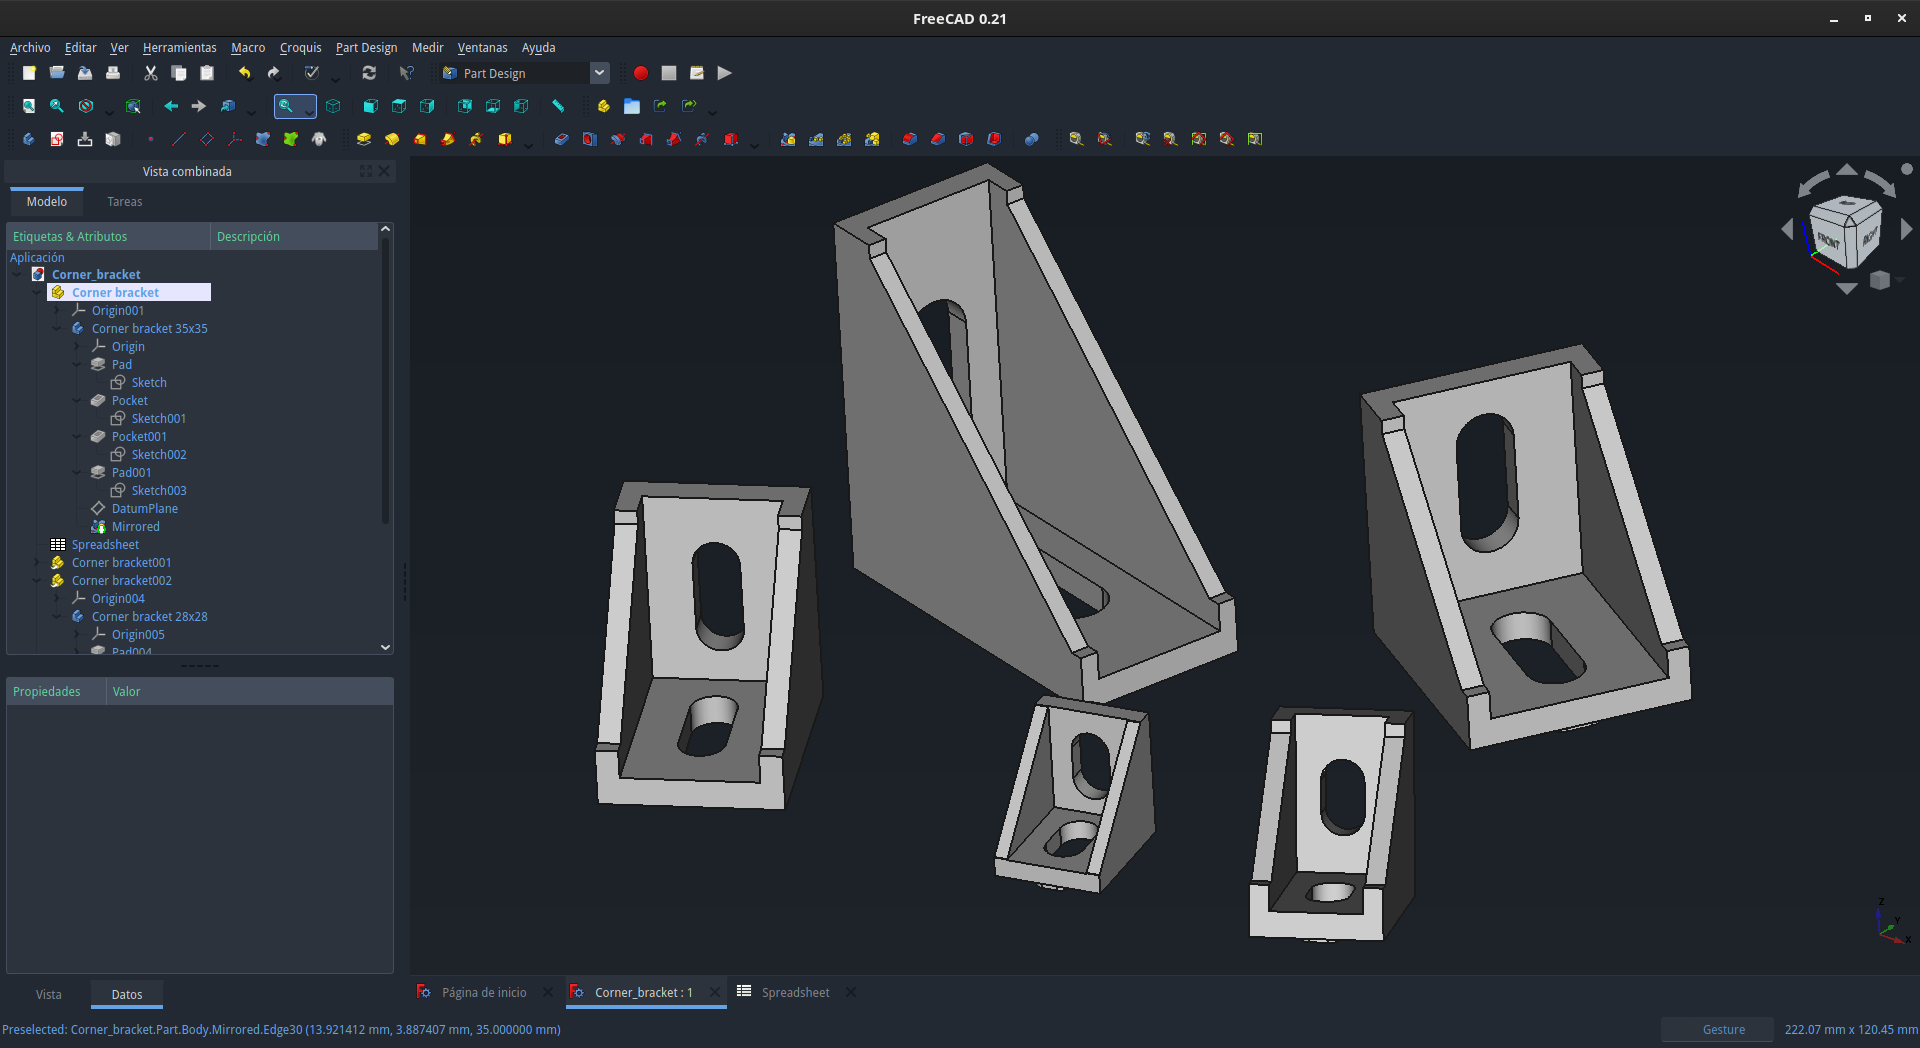This screenshot has width=1920, height=1048.
Task: Open the Croquis menu
Action: pos(300,47)
